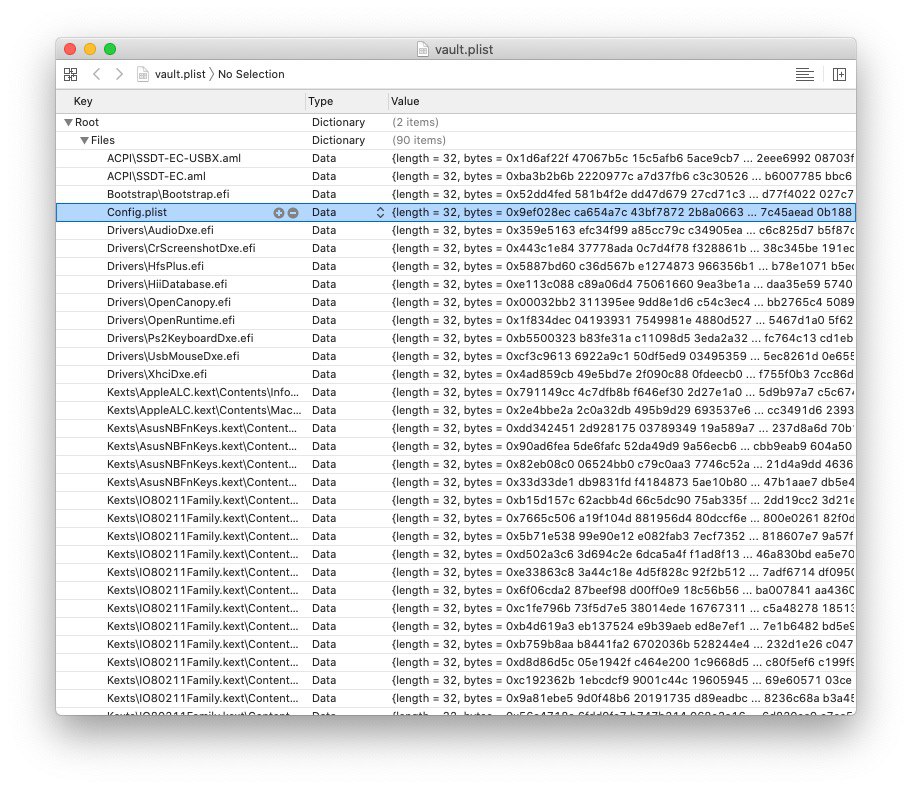Select the Drivers\HfsPlus.efi row
Screen dimensions: 912x789
point(455,266)
